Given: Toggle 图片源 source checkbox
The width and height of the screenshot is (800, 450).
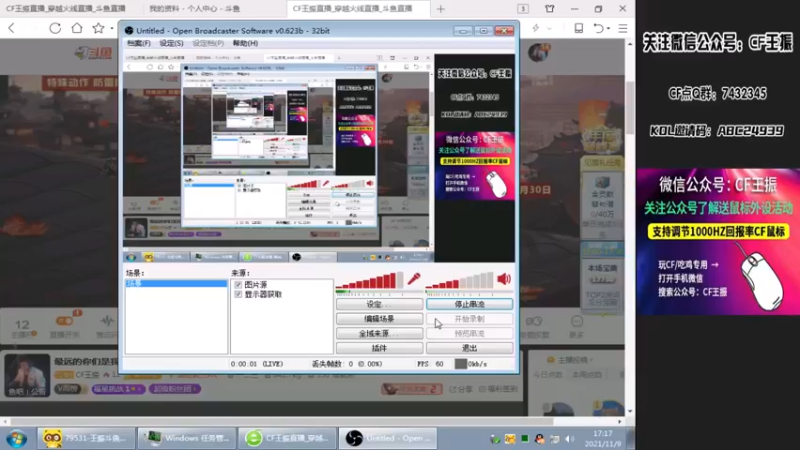Looking at the screenshot, I should tap(238, 285).
